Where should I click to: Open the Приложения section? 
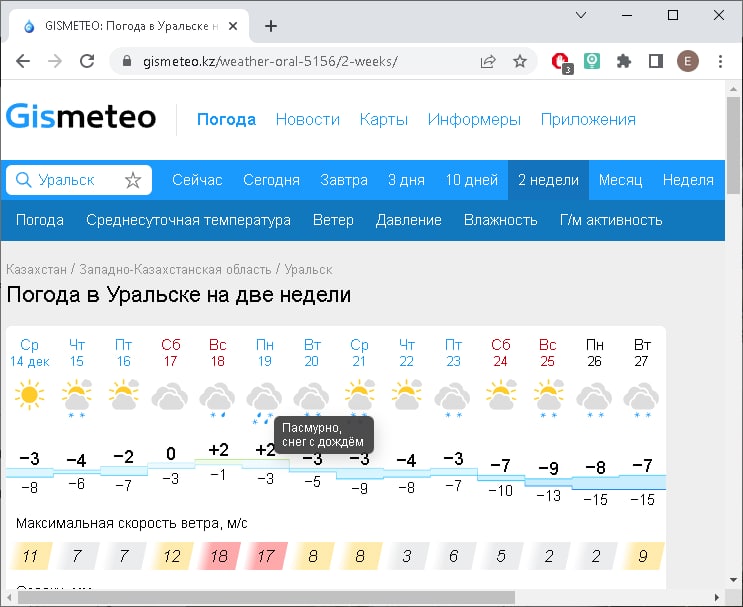588,119
